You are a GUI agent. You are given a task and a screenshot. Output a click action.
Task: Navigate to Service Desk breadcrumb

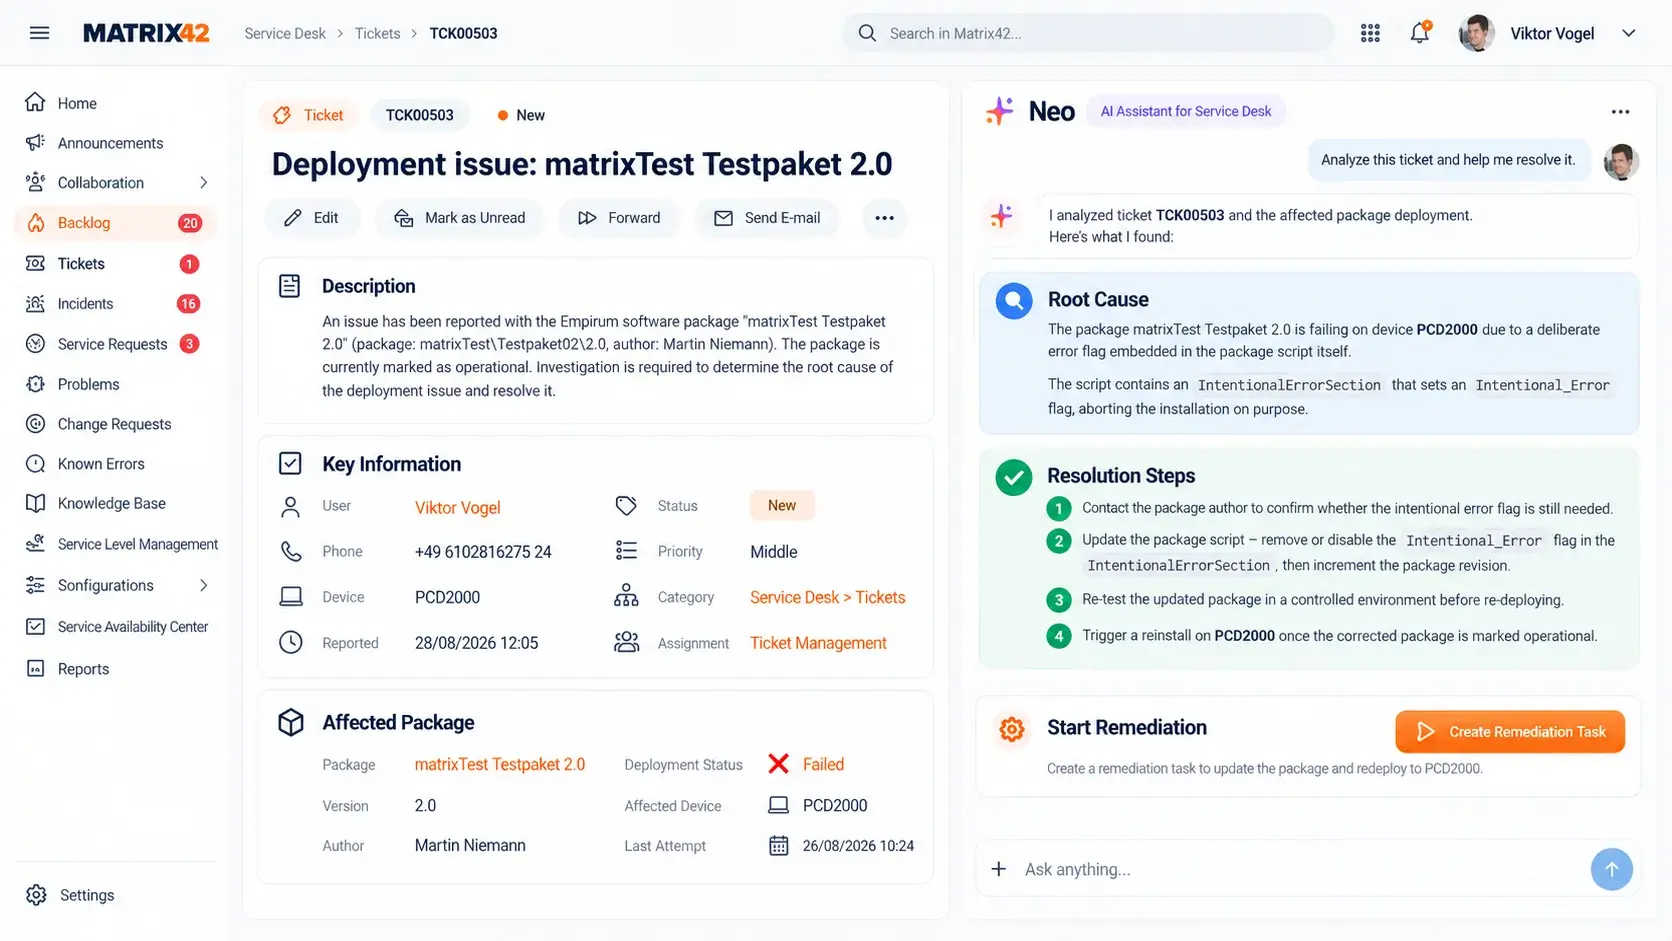pos(285,33)
